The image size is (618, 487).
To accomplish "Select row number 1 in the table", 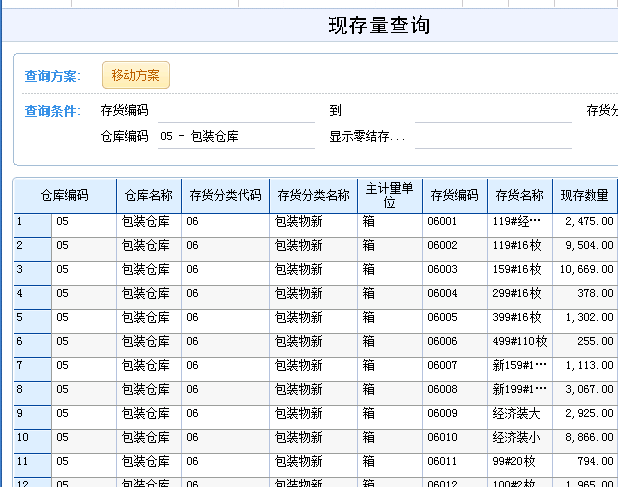I will pos(31,222).
